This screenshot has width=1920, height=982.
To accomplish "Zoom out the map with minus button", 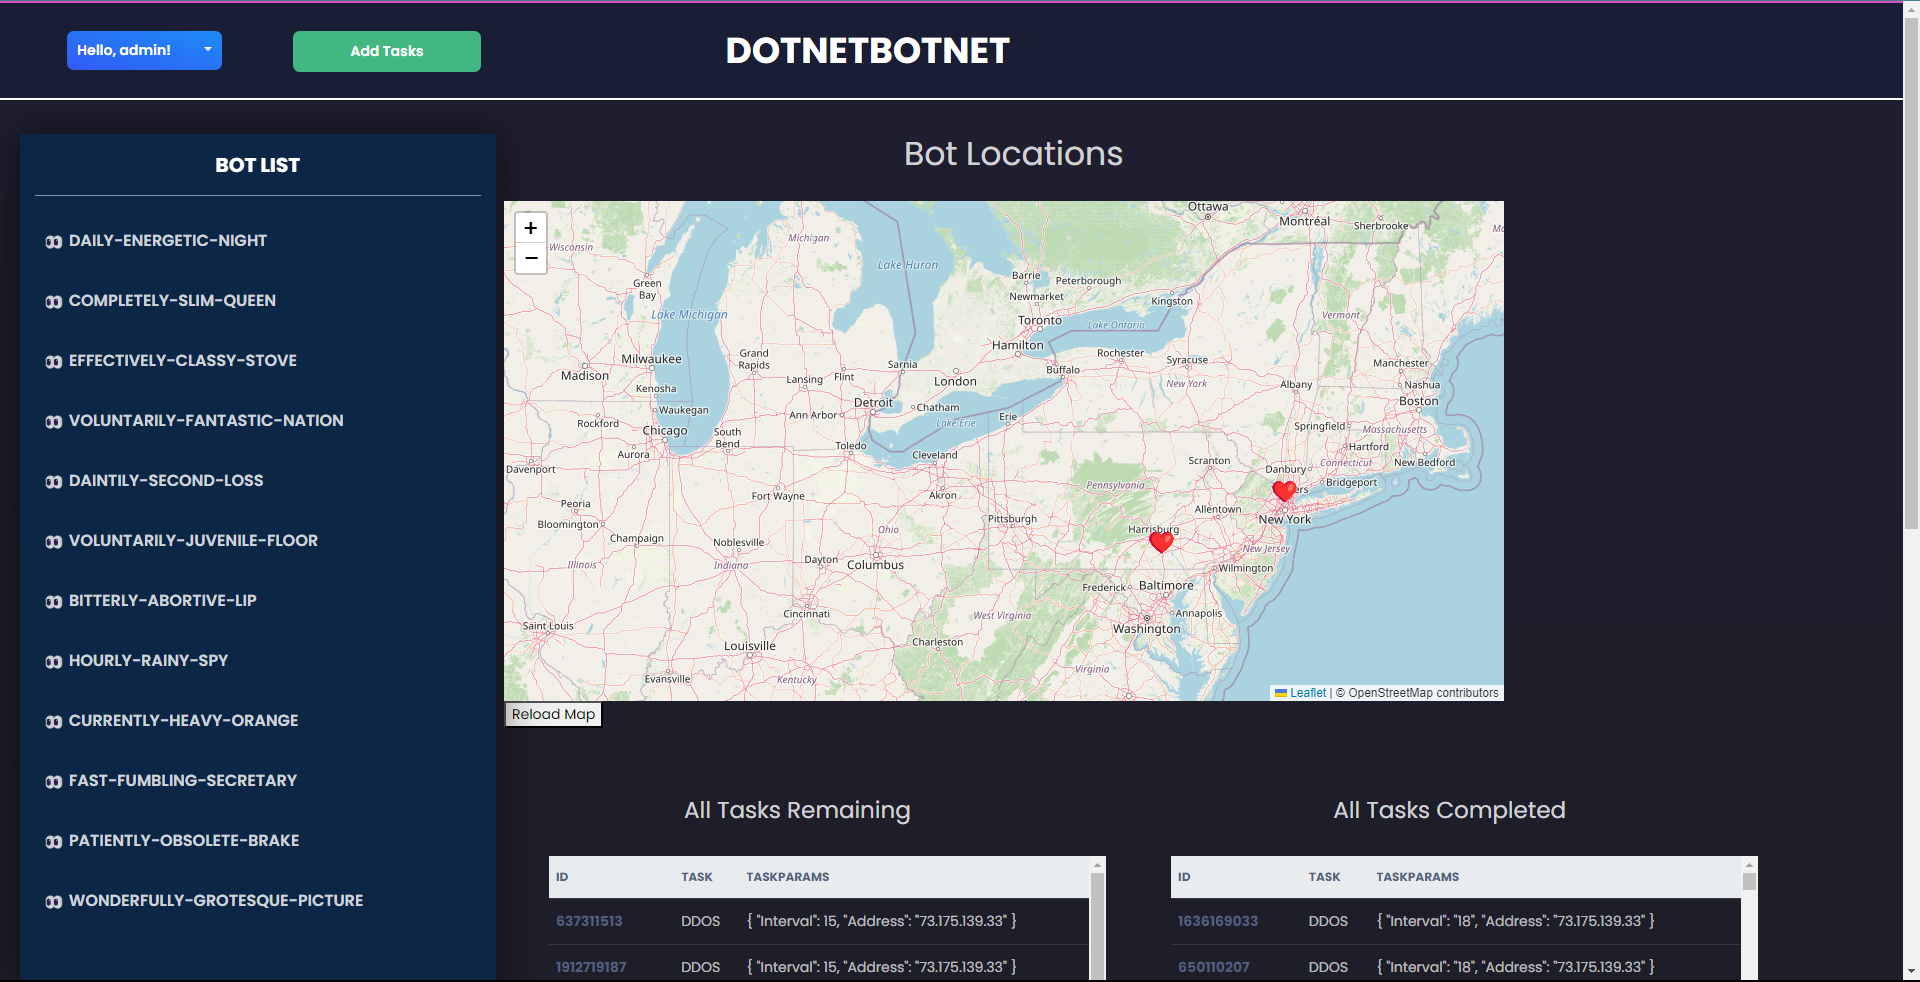I will pyautogui.click(x=531, y=258).
